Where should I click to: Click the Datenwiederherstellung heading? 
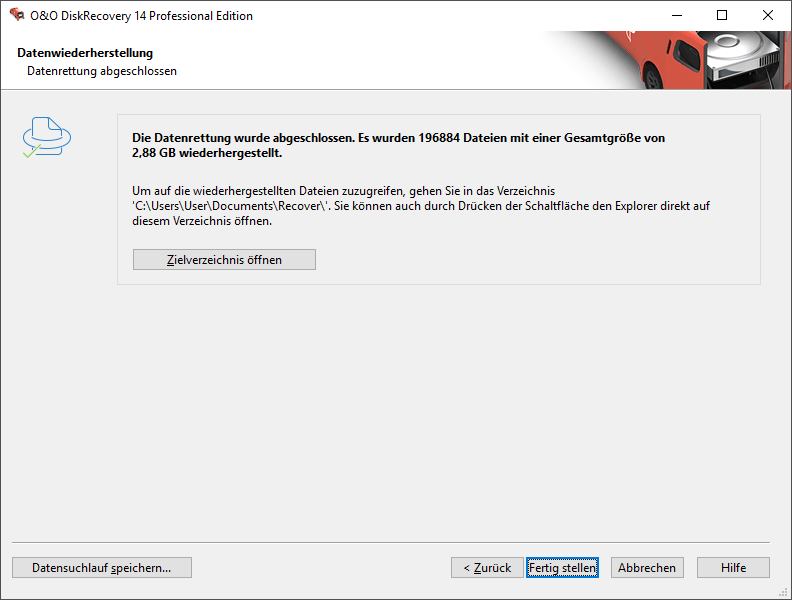click(x=85, y=53)
